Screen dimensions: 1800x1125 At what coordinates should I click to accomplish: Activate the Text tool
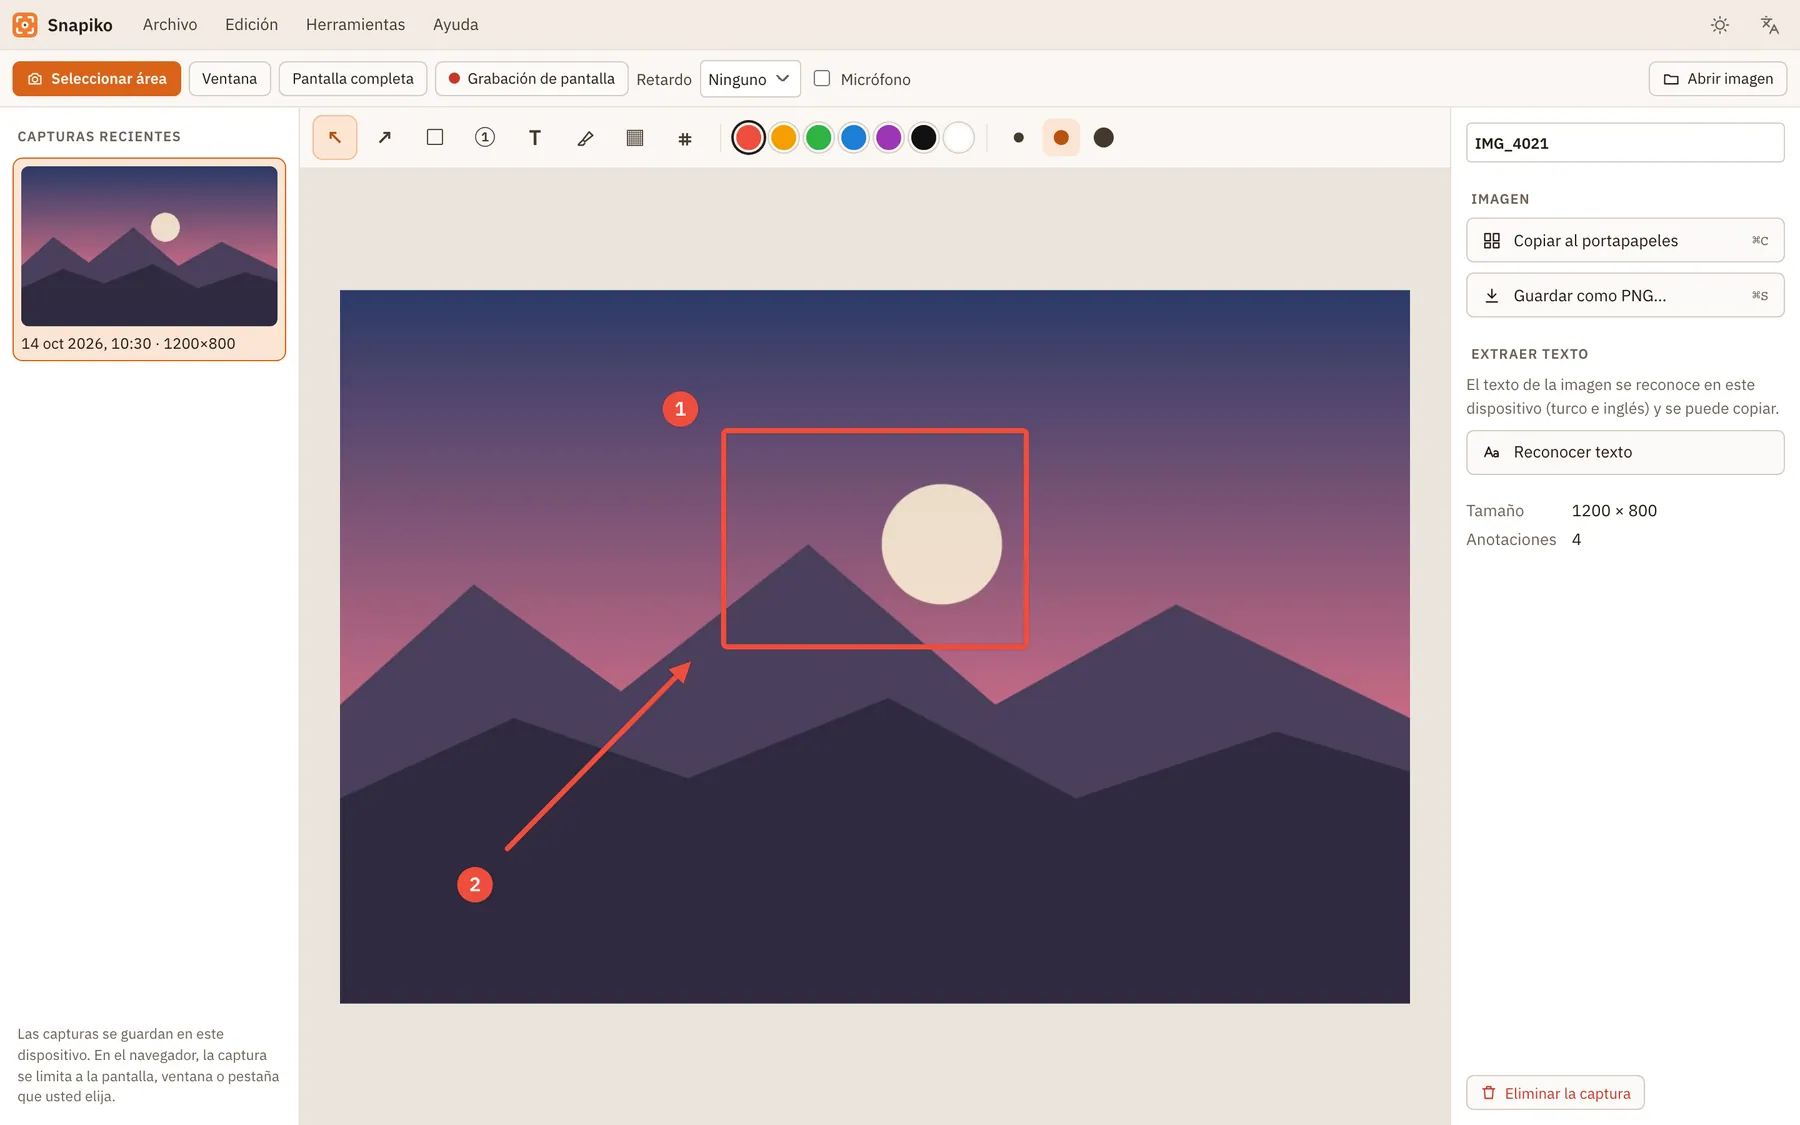pyautogui.click(x=535, y=138)
